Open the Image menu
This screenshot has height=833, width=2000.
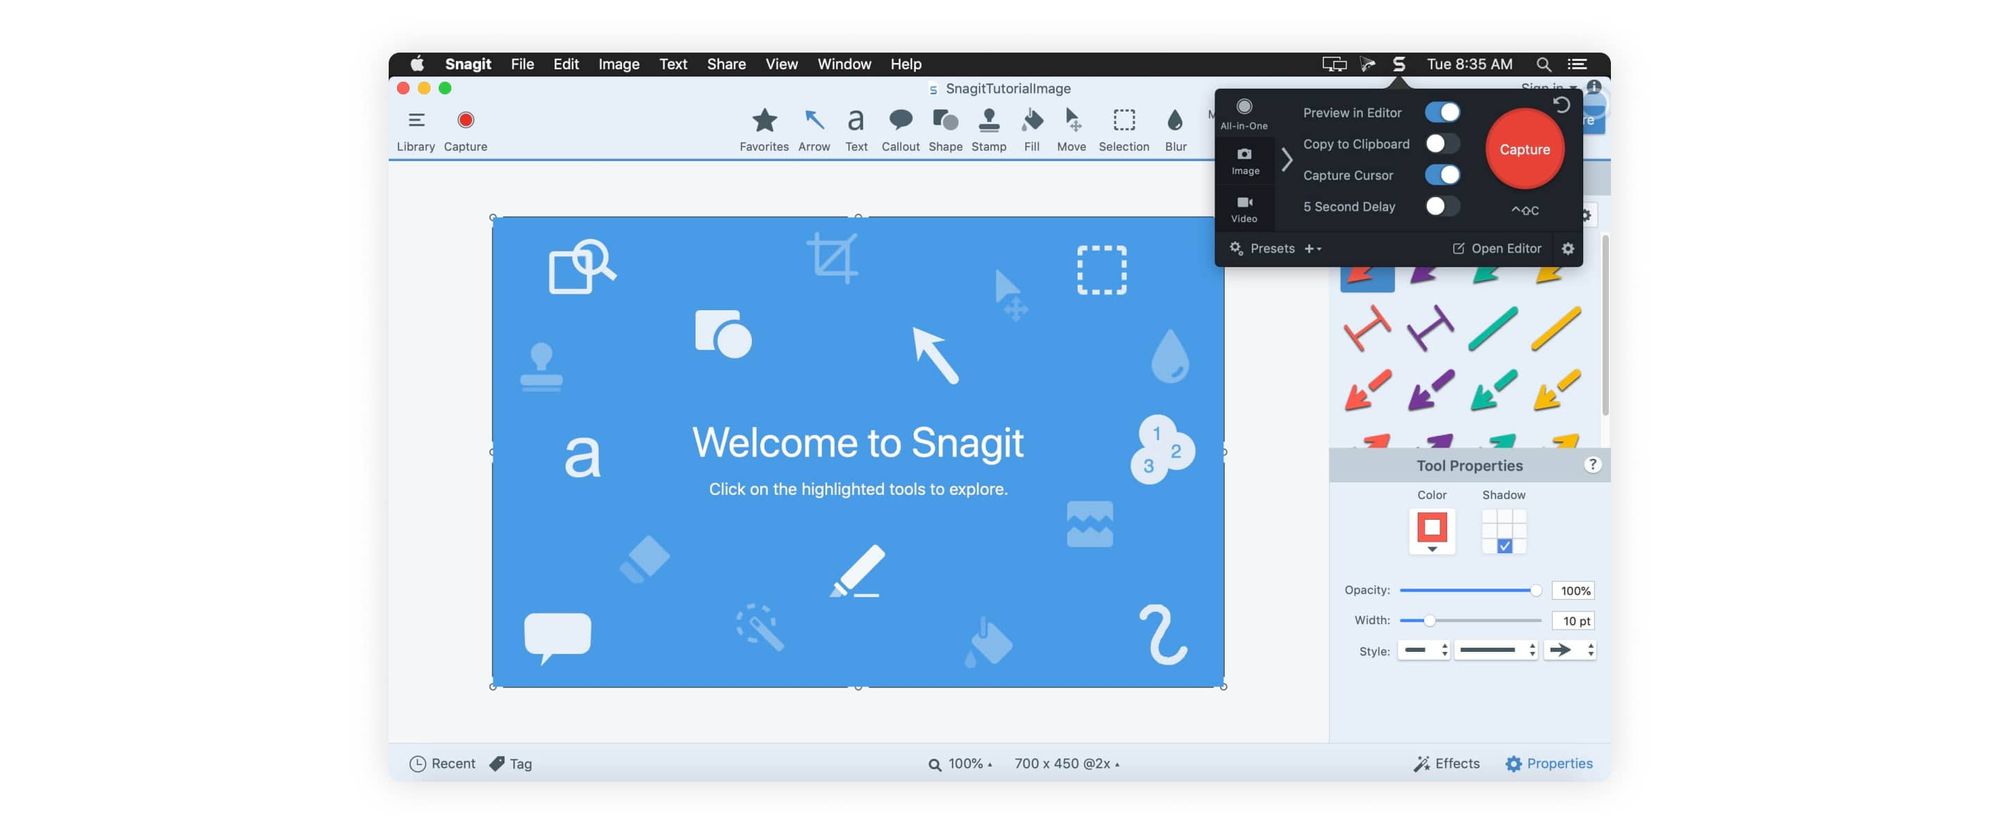(619, 64)
